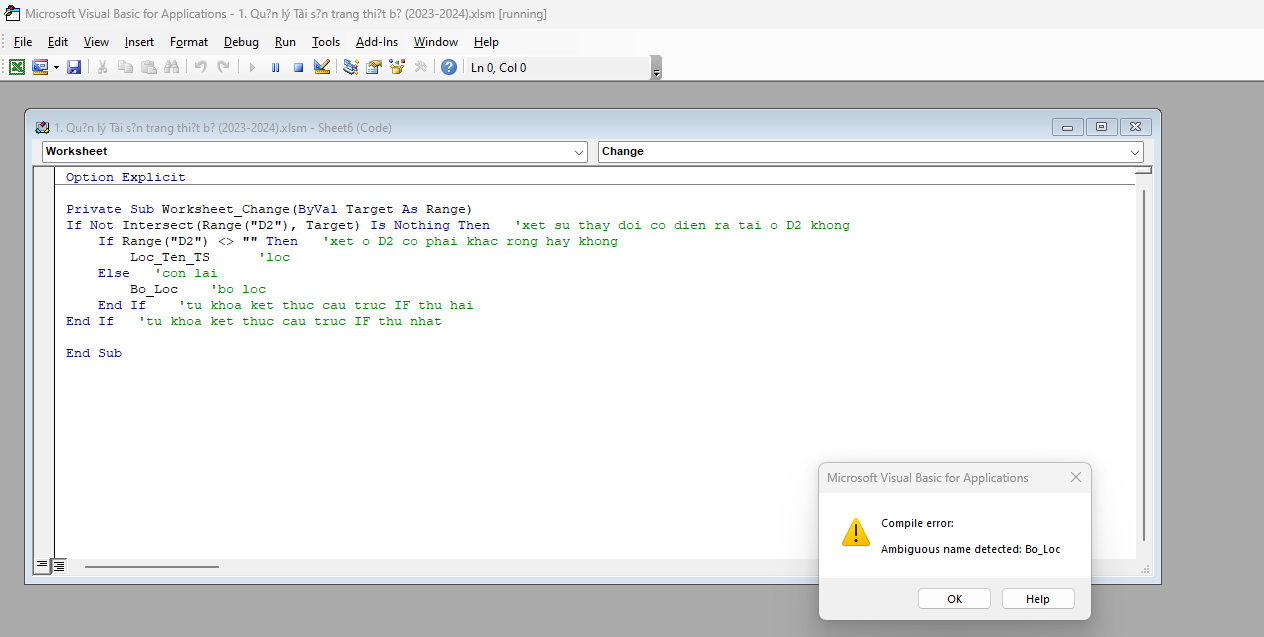Click Help in the compile error dialog
Viewport: 1264px width, 637px height.
click(1038, 599)
